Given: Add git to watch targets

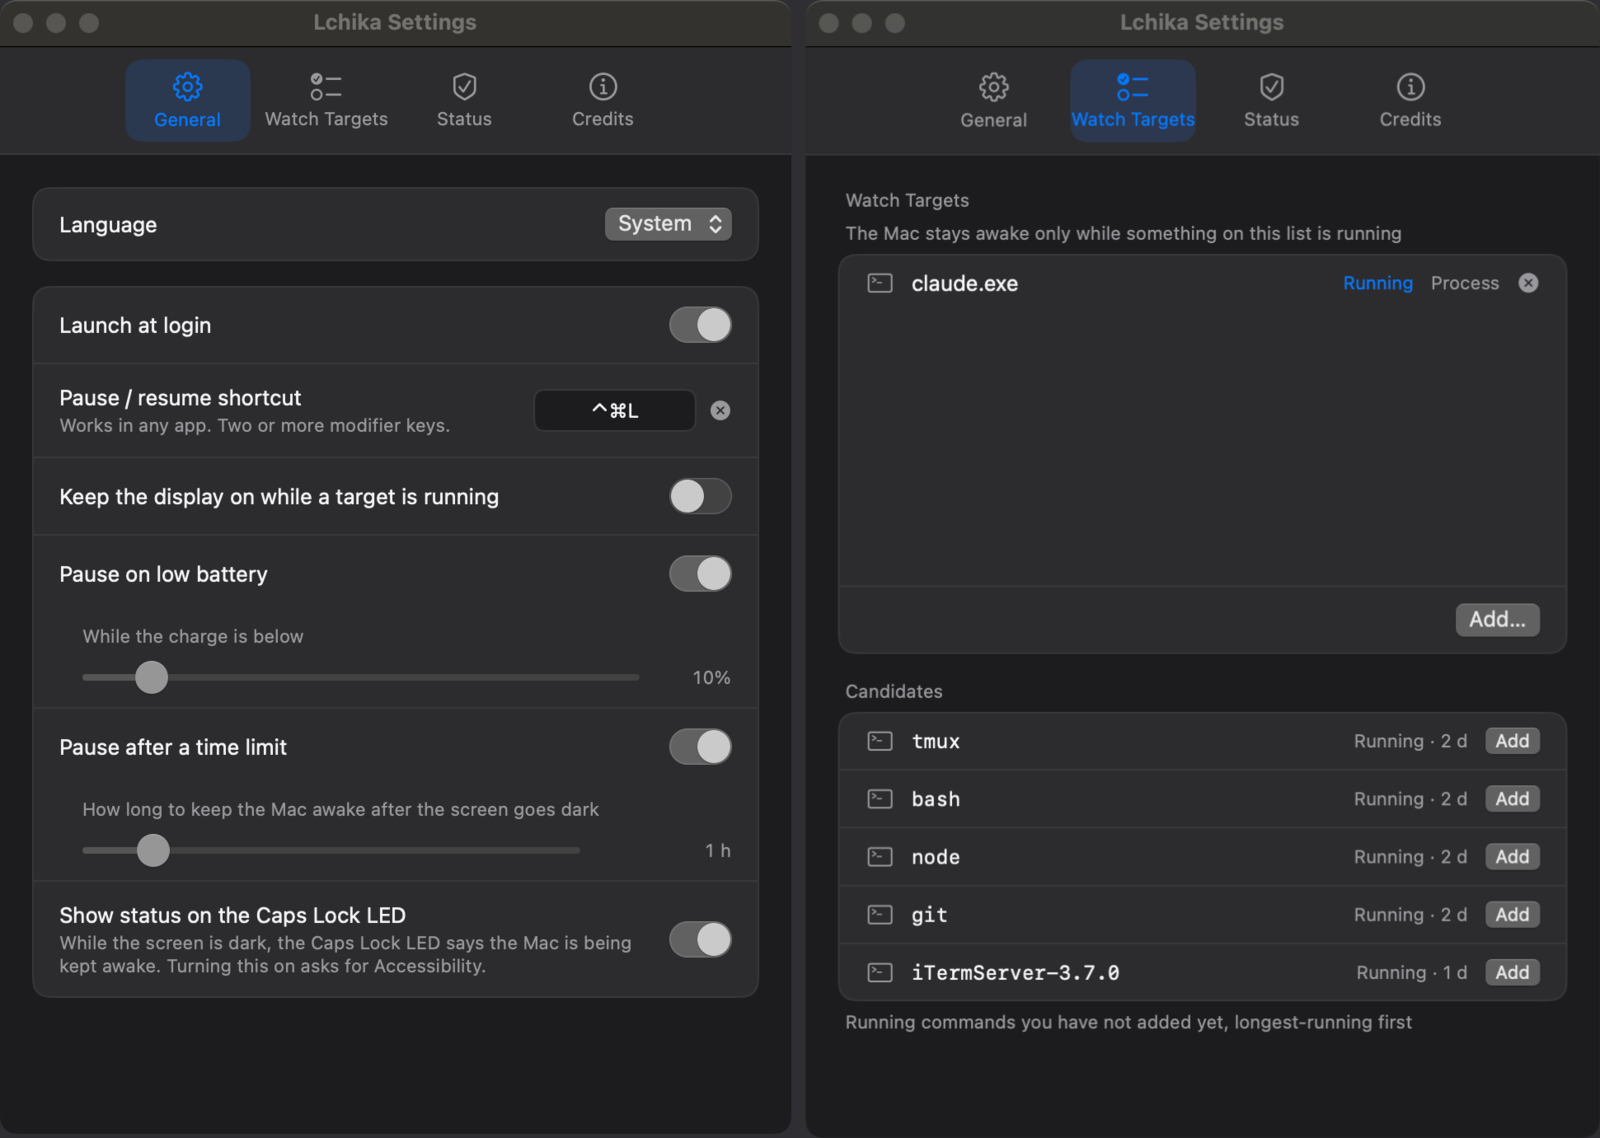Looking at the screenshot, I should click(x=1512, y=915).
